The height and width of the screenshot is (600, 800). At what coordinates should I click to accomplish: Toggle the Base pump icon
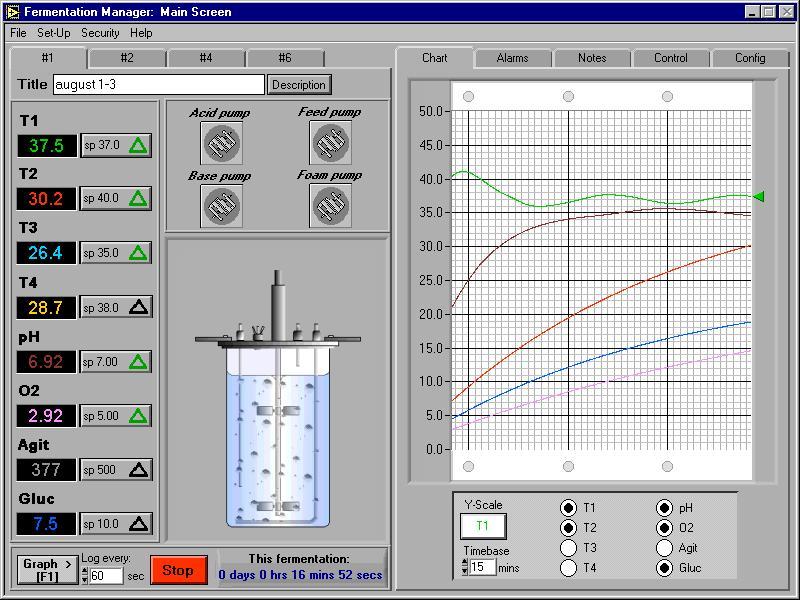pyautogui.click(x=221, y=206)
